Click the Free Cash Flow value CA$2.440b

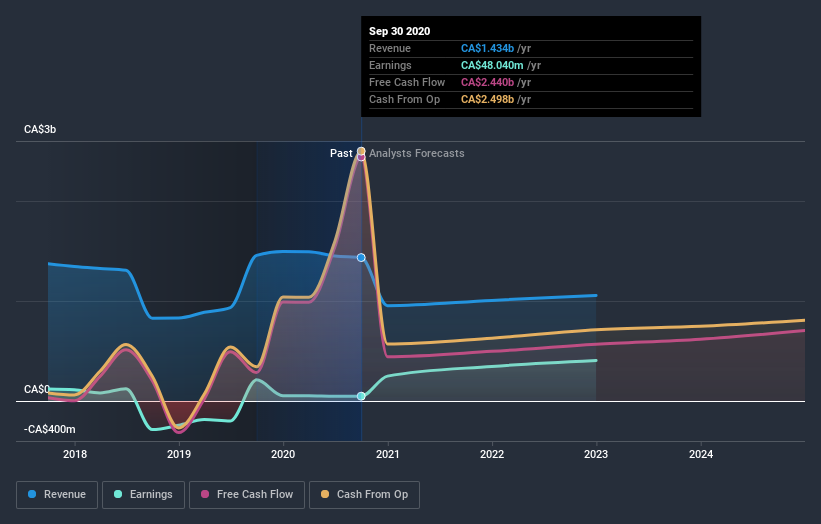coord(487,82)
